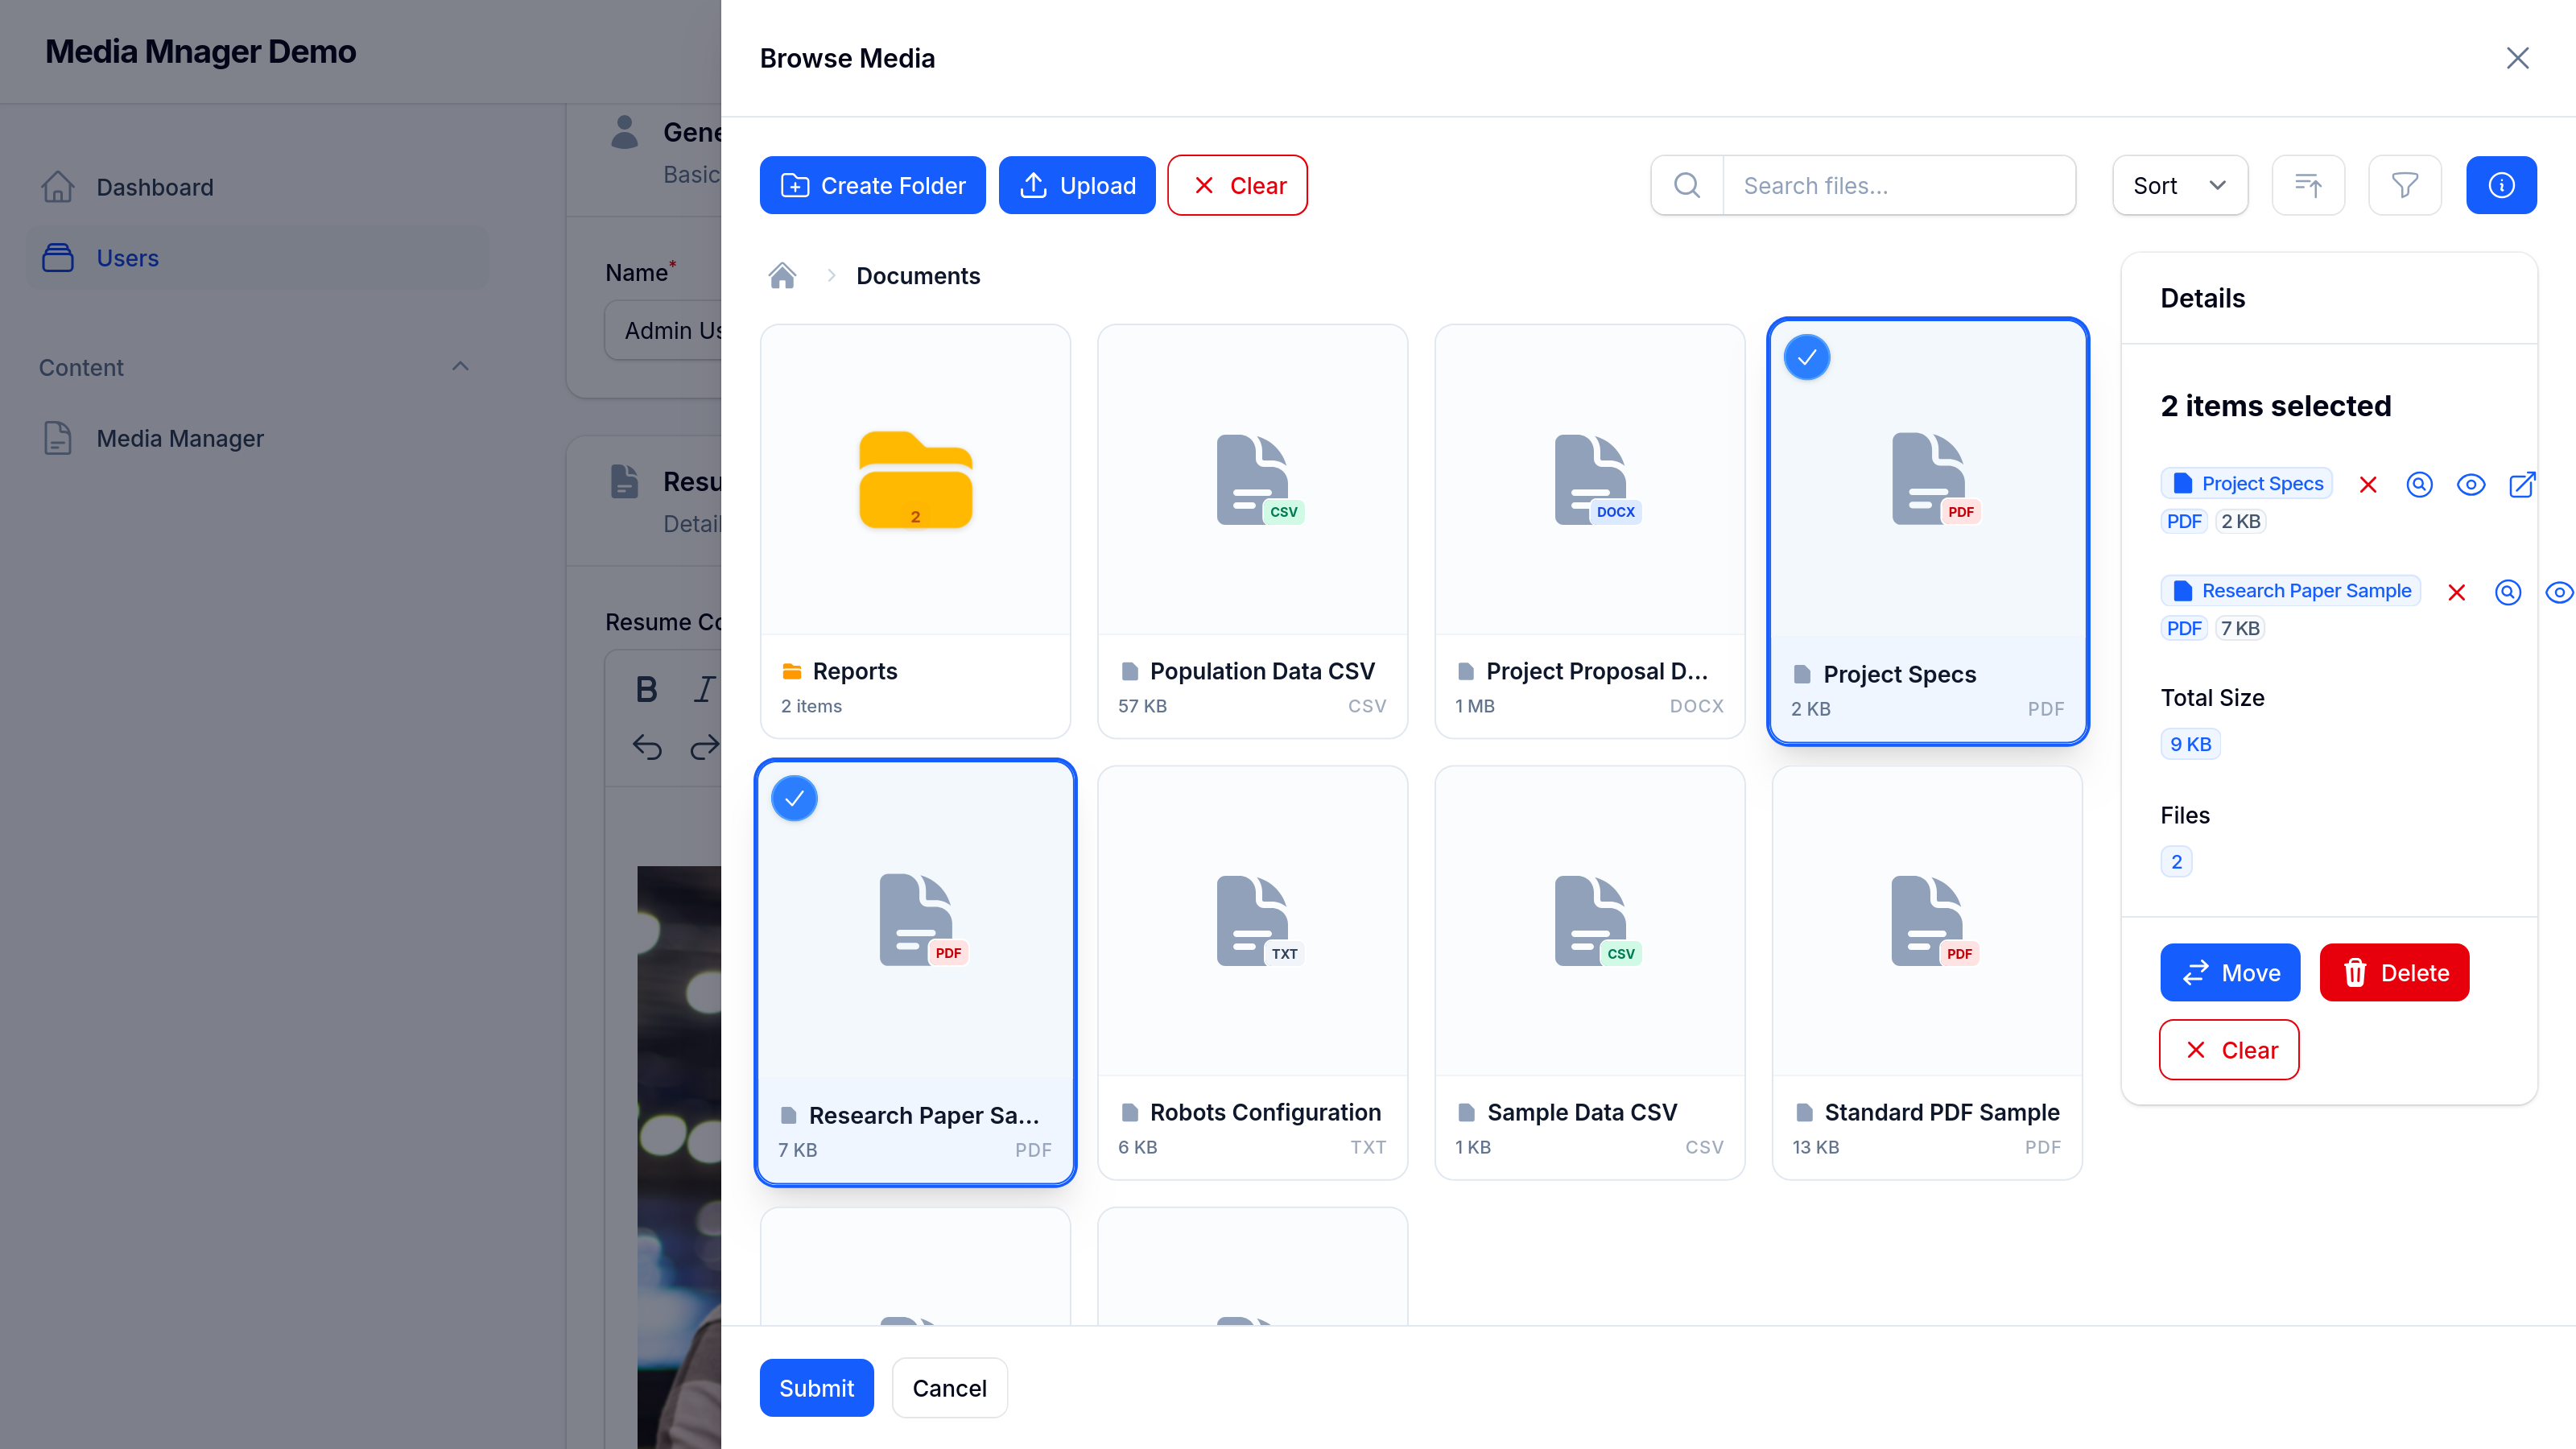The width and height of the screenshot is (2576, 1449).
Task: Open Project Specs in new tab icon
Action: pyautogui.click(x=2522, y=485)
